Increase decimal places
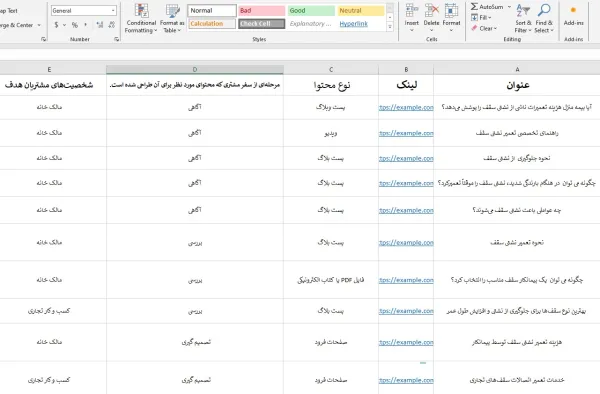The image size is (600, 394). (100, 25)
